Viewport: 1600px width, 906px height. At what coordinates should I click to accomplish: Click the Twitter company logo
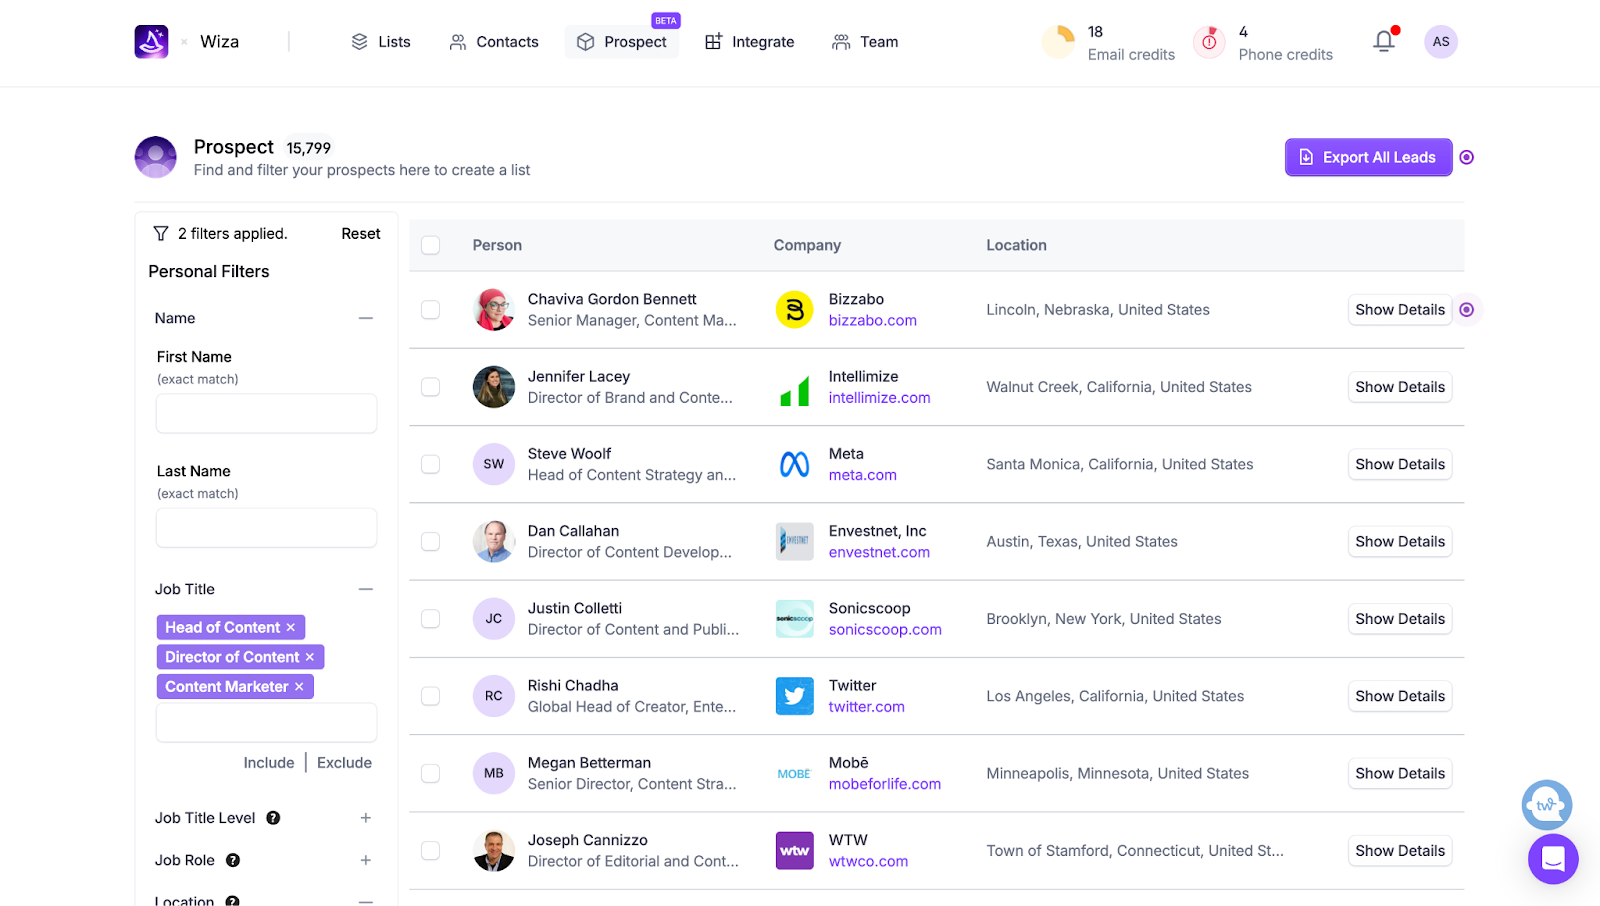[x=794, y=696]
